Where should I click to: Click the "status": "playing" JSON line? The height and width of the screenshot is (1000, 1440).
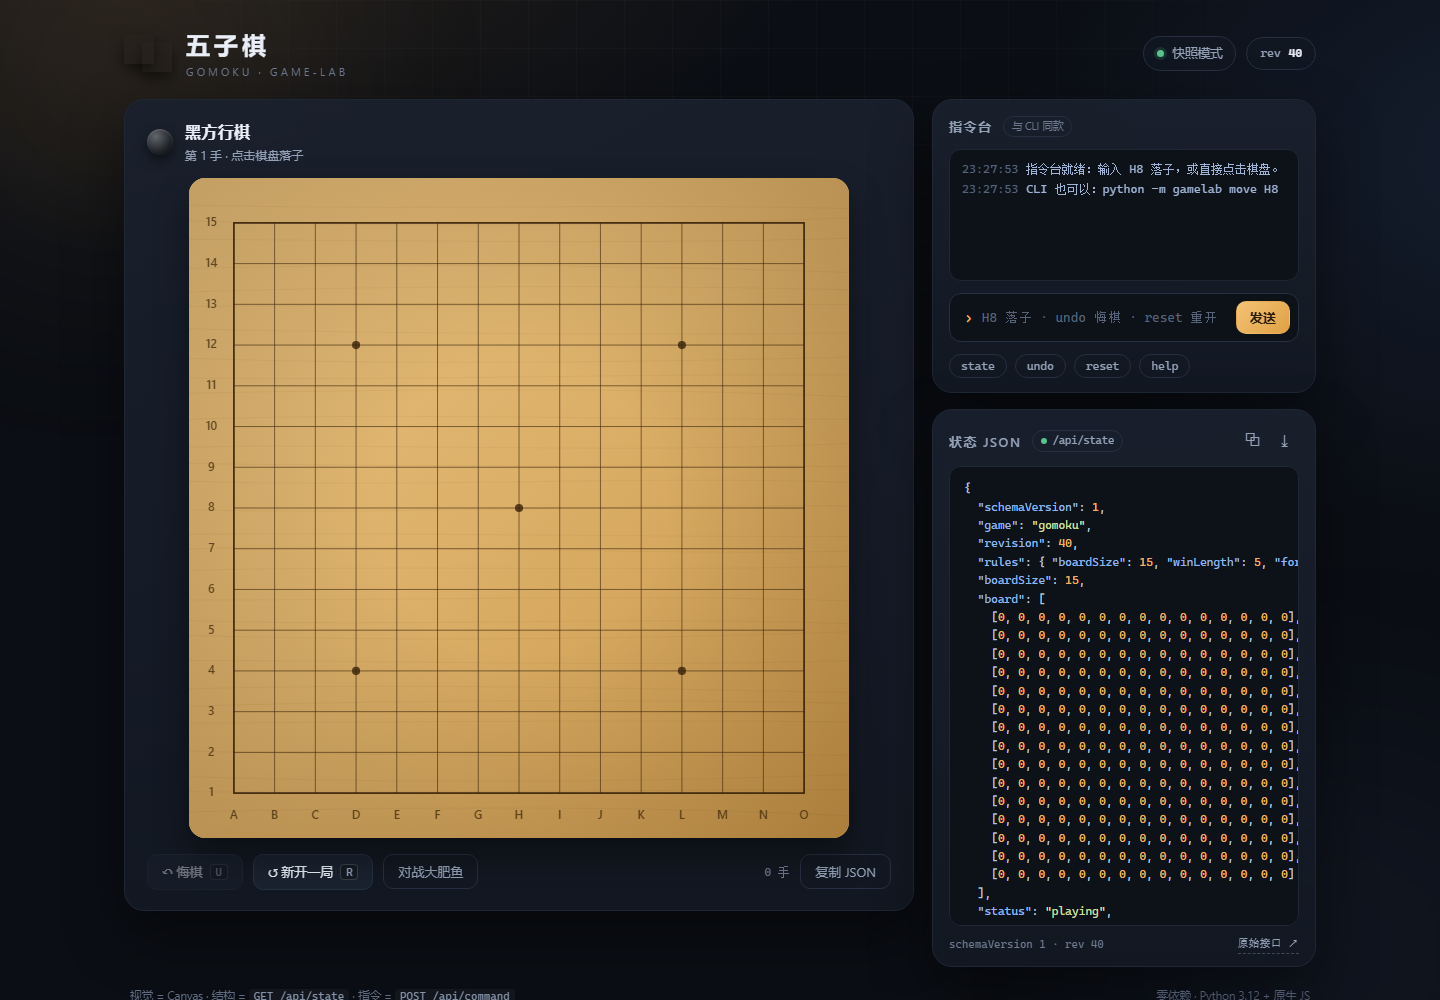(x=1044, y=911)
